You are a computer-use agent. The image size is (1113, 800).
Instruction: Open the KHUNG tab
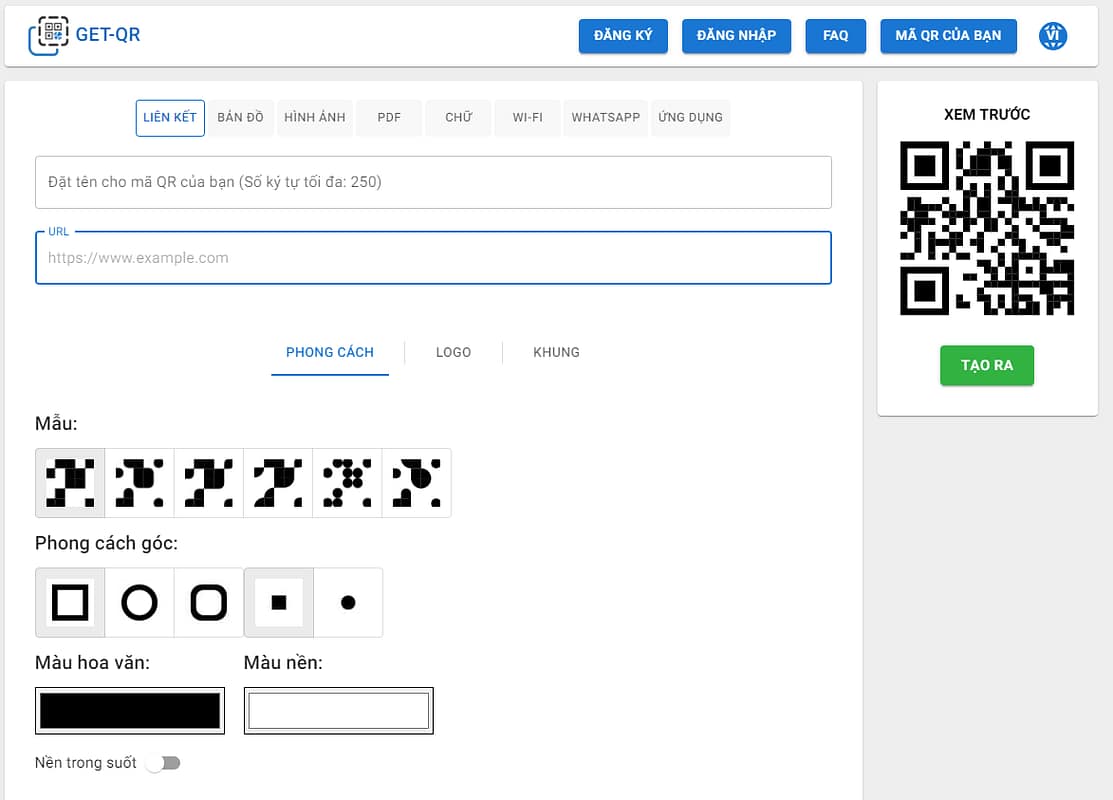(556, 353)
